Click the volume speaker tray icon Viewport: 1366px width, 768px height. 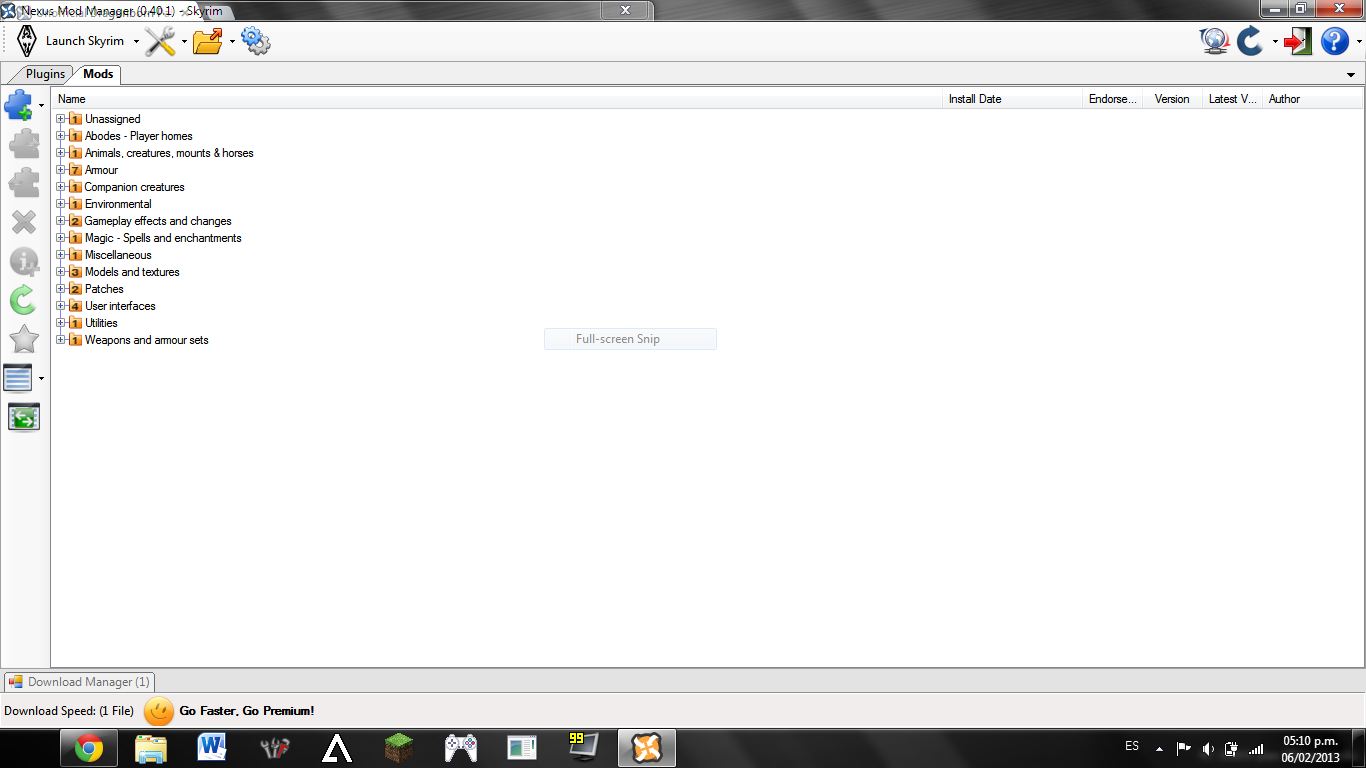pyautogui.click(x=1207, y=748)
